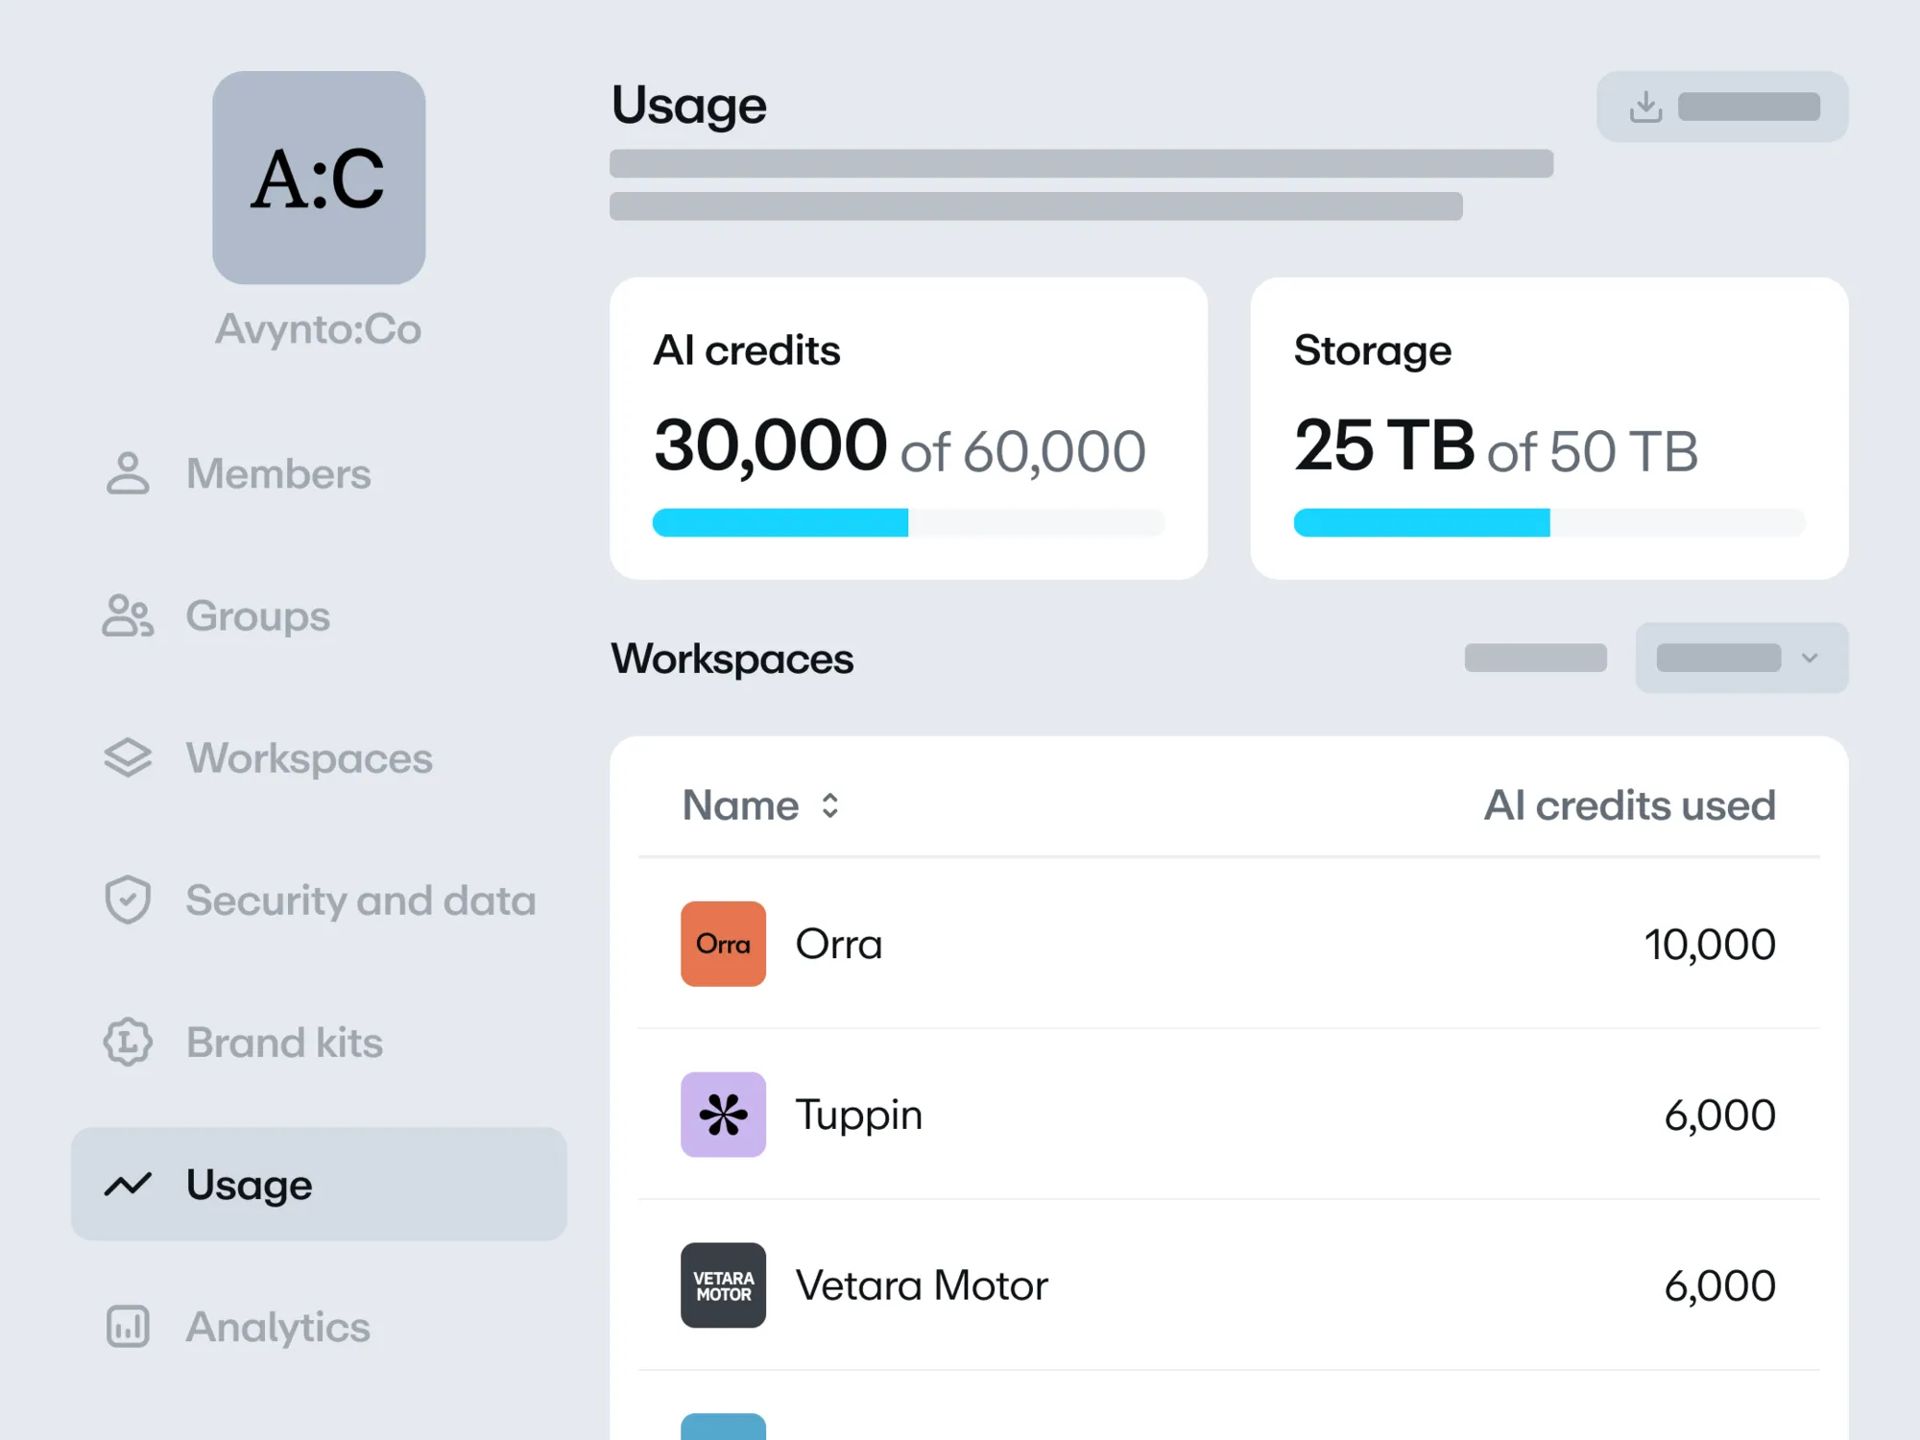
Task: Click the Storage usage progress bar
Action: tap(1548, 523)
